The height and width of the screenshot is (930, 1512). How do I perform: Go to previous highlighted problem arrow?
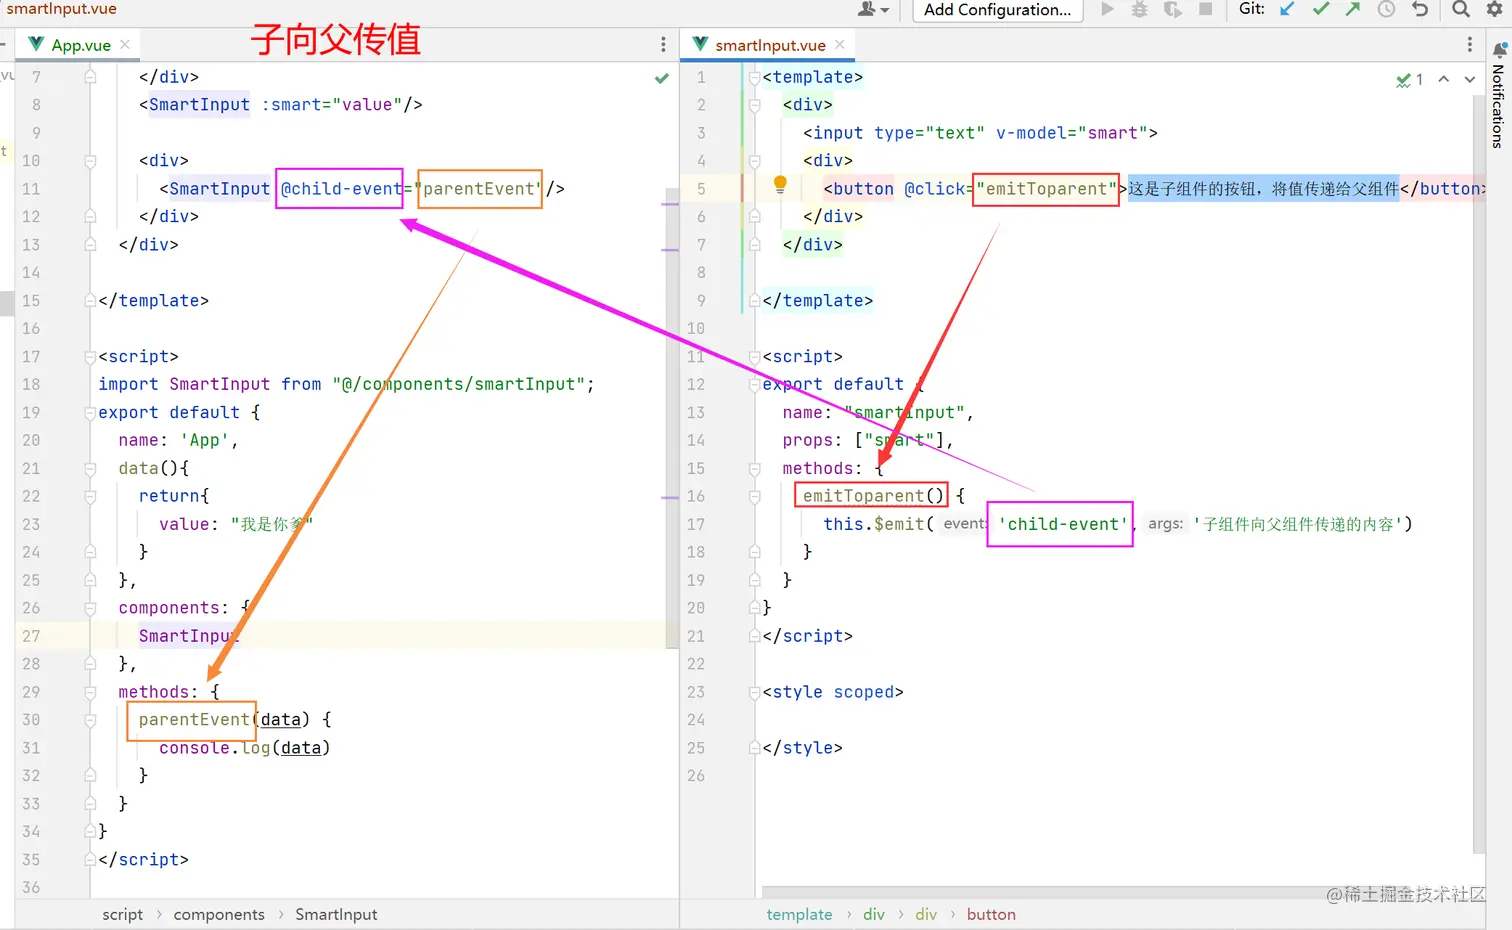point(1443,79)
